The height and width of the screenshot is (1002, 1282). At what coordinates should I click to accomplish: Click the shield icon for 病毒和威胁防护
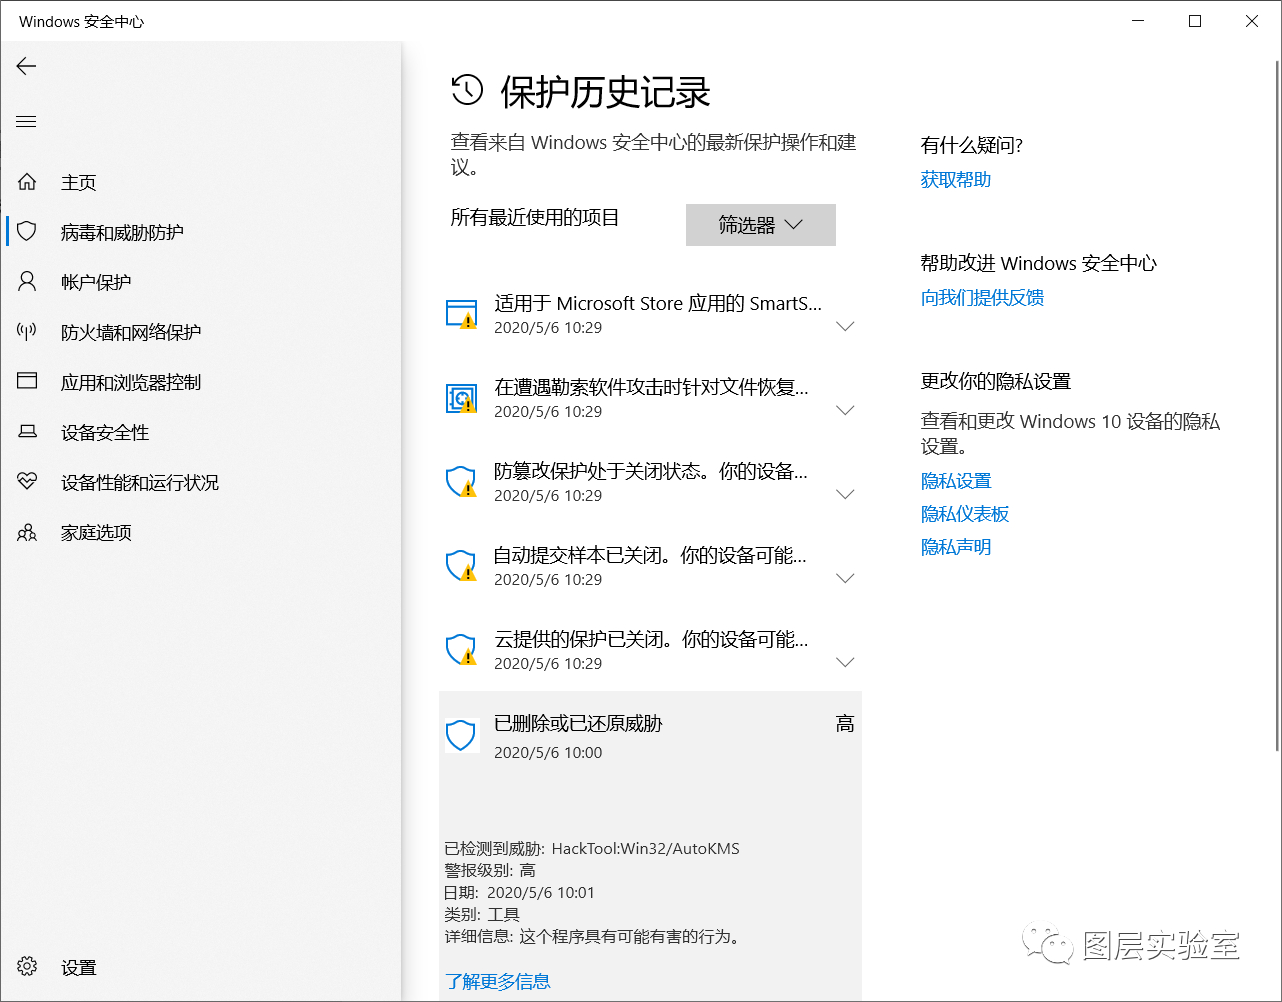pyautogui.click(x=27, y=232)
